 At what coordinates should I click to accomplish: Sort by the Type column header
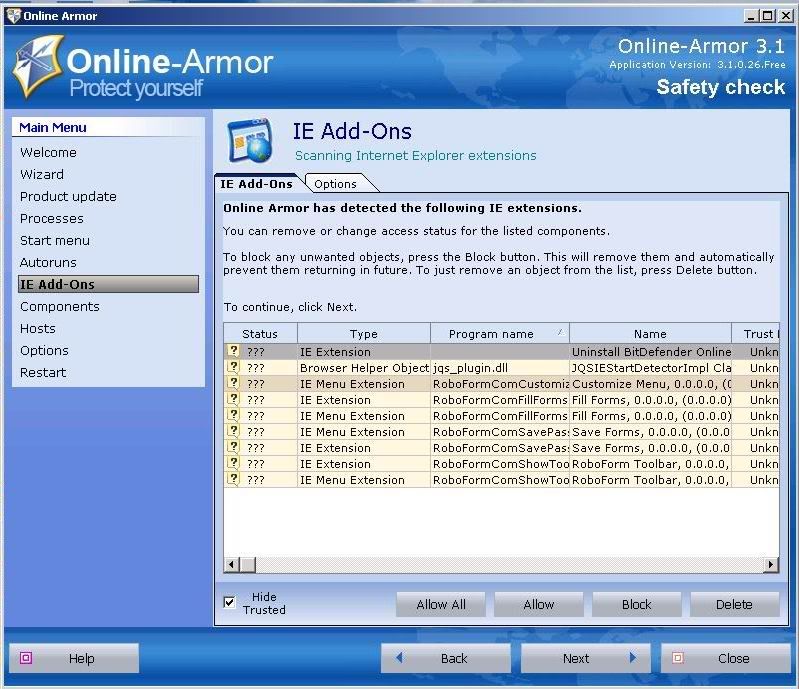[x=364, y=334]
